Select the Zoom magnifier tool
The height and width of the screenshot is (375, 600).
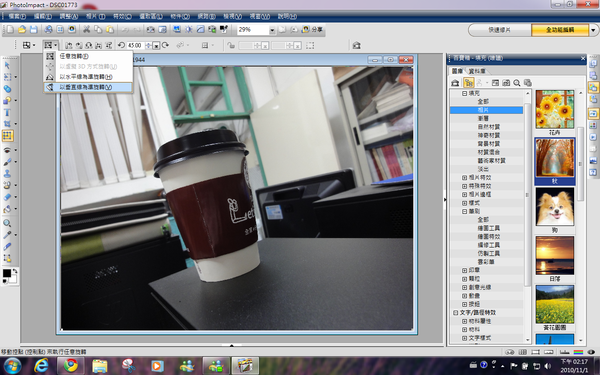(7, 223)
